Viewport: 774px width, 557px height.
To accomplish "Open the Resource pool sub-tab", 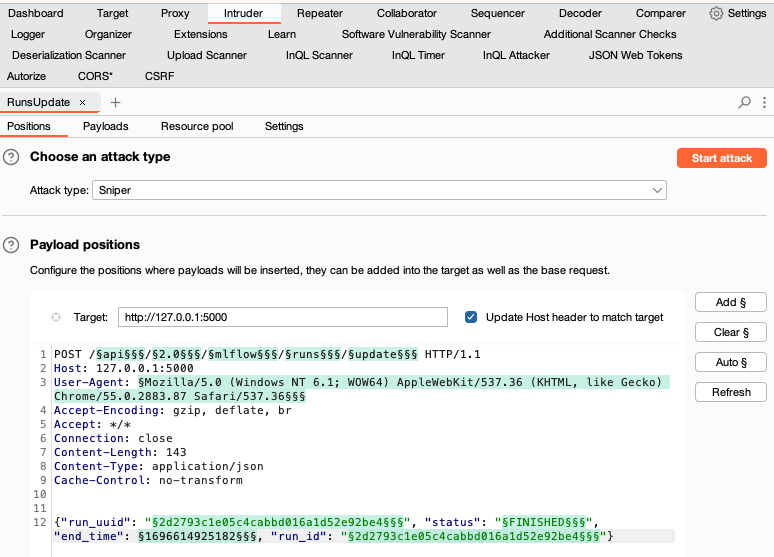I will (x=197, y=126).
